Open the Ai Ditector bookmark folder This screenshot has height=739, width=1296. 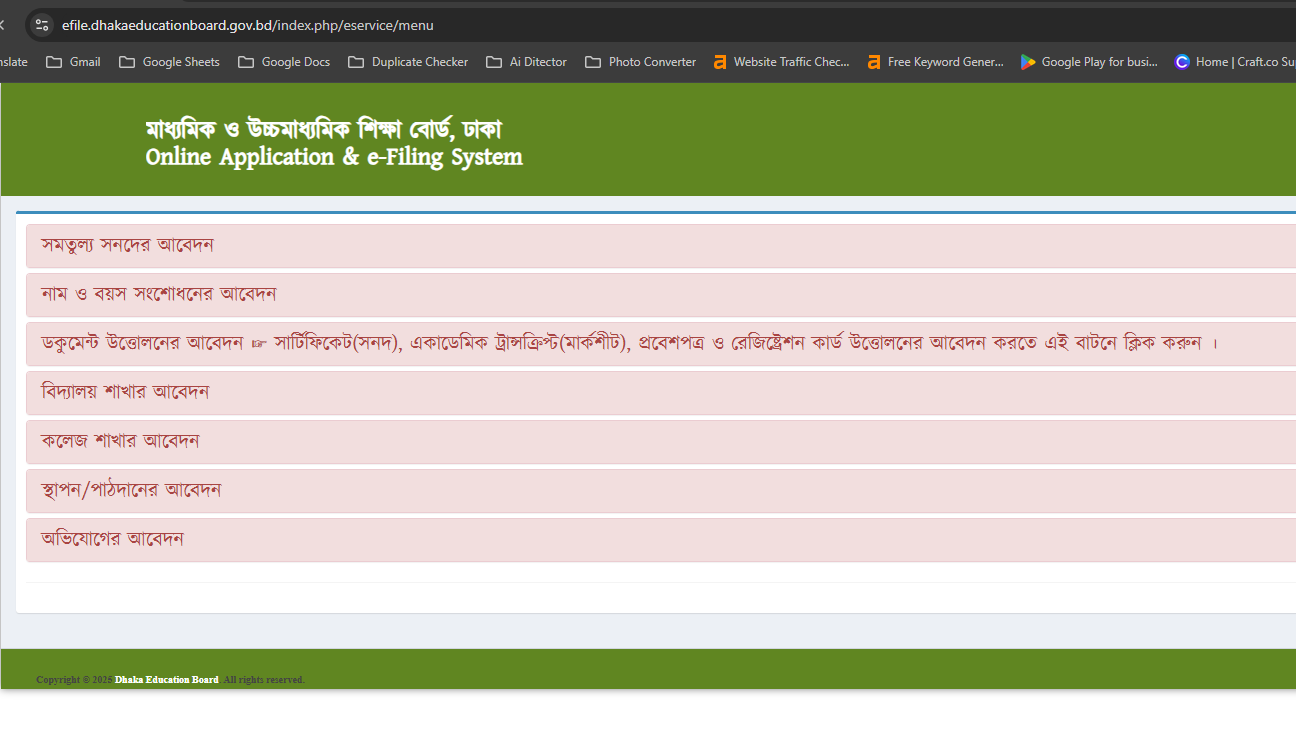(527, 62)
